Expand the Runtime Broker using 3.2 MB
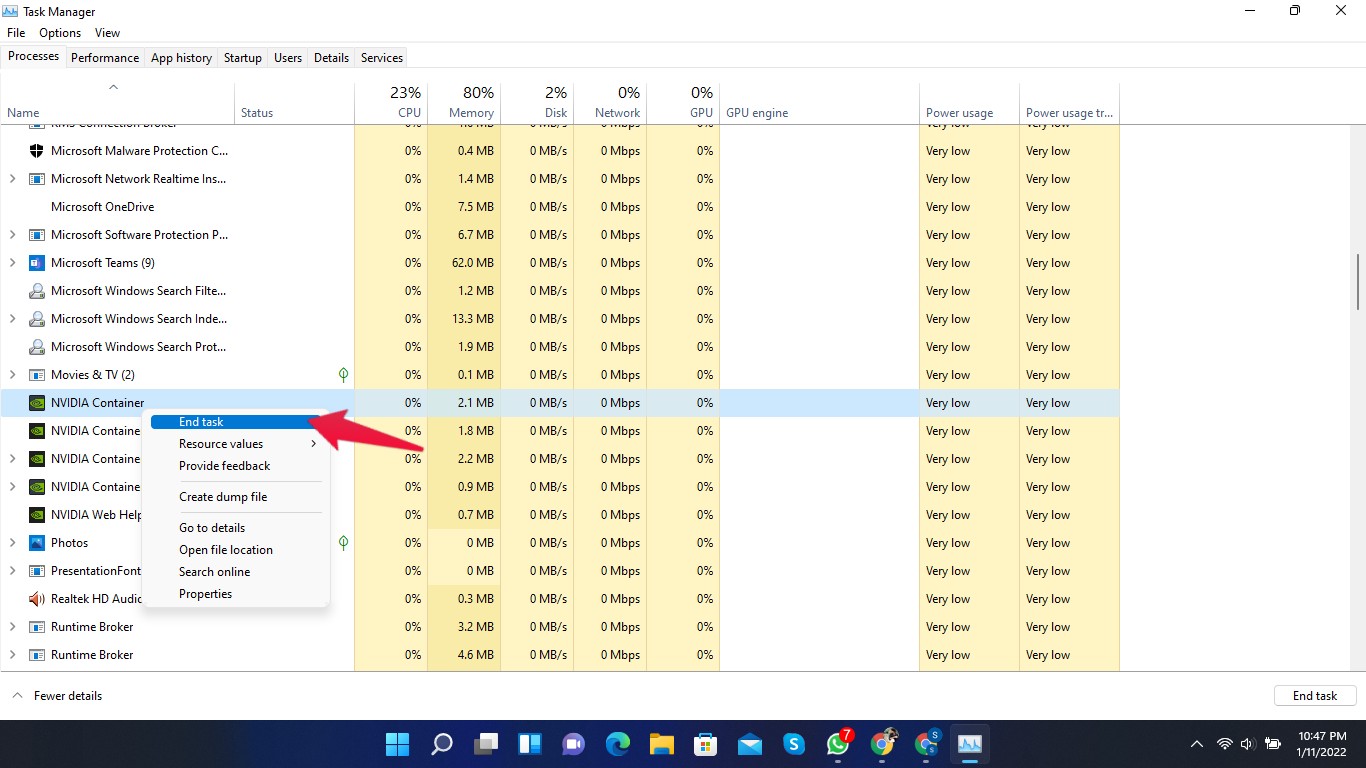Screen dimensions: 1366x768 [x=12, y=627]
